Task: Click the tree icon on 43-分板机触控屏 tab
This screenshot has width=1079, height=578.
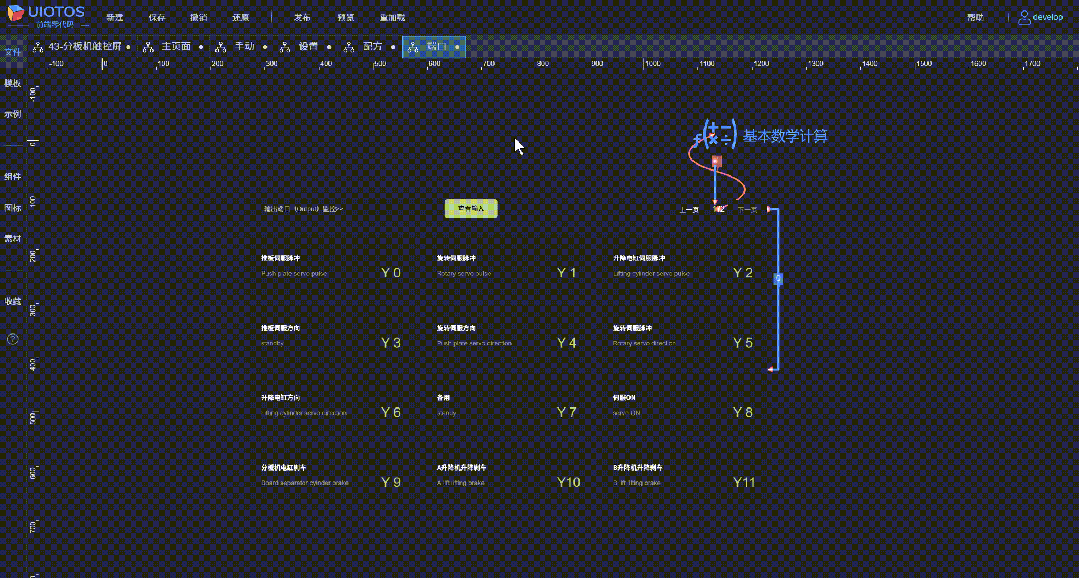Action: tap(39, 47)
